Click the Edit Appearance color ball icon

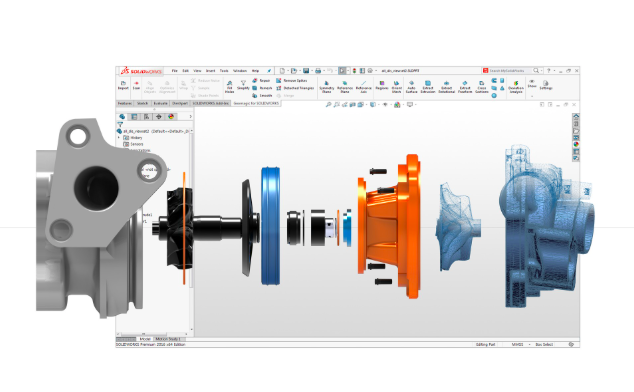(x=397, y=105)
